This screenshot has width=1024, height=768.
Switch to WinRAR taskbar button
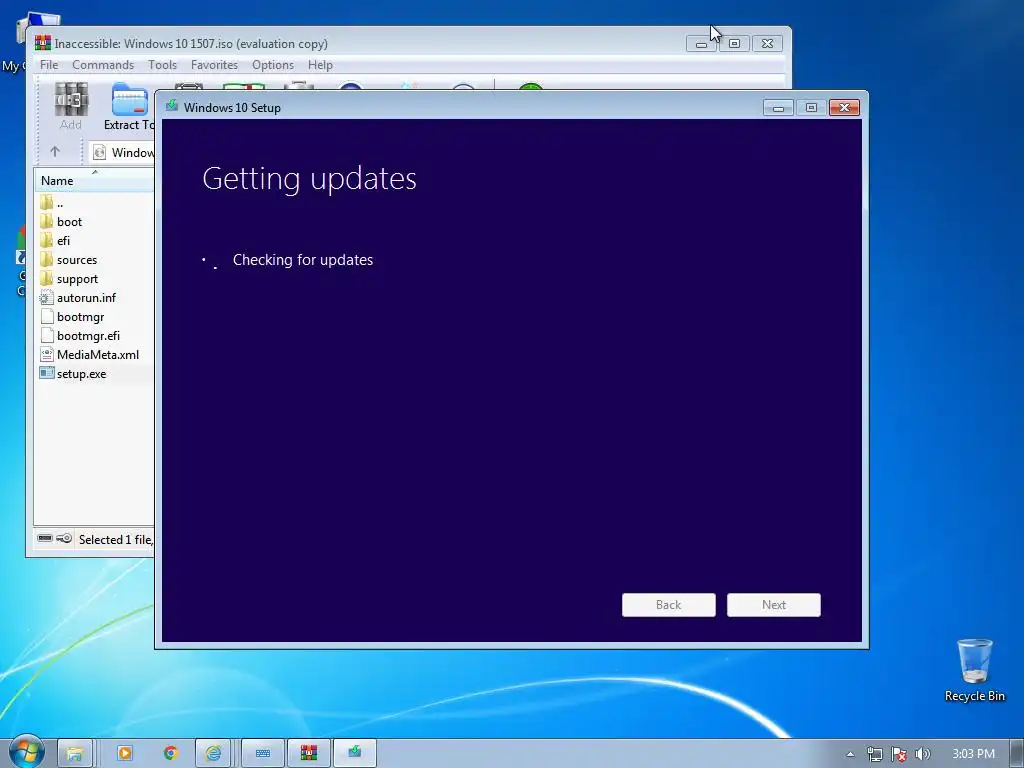coord(309,754)
